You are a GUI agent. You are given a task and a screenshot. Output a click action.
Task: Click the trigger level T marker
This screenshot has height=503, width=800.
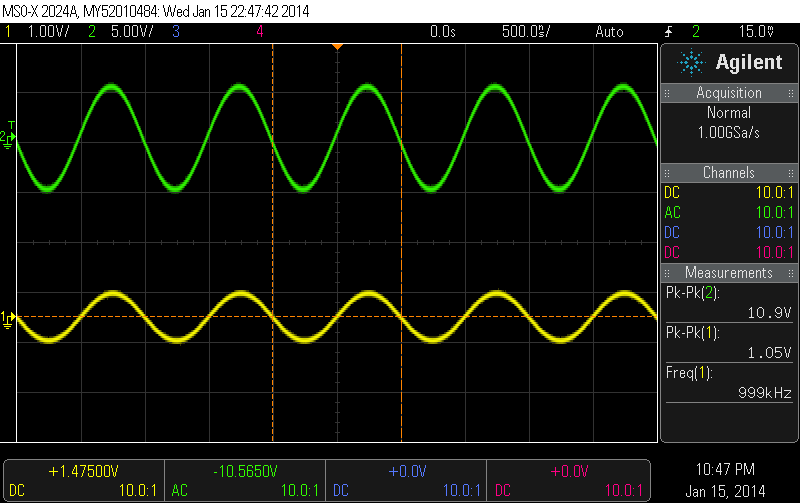(12, 125)
